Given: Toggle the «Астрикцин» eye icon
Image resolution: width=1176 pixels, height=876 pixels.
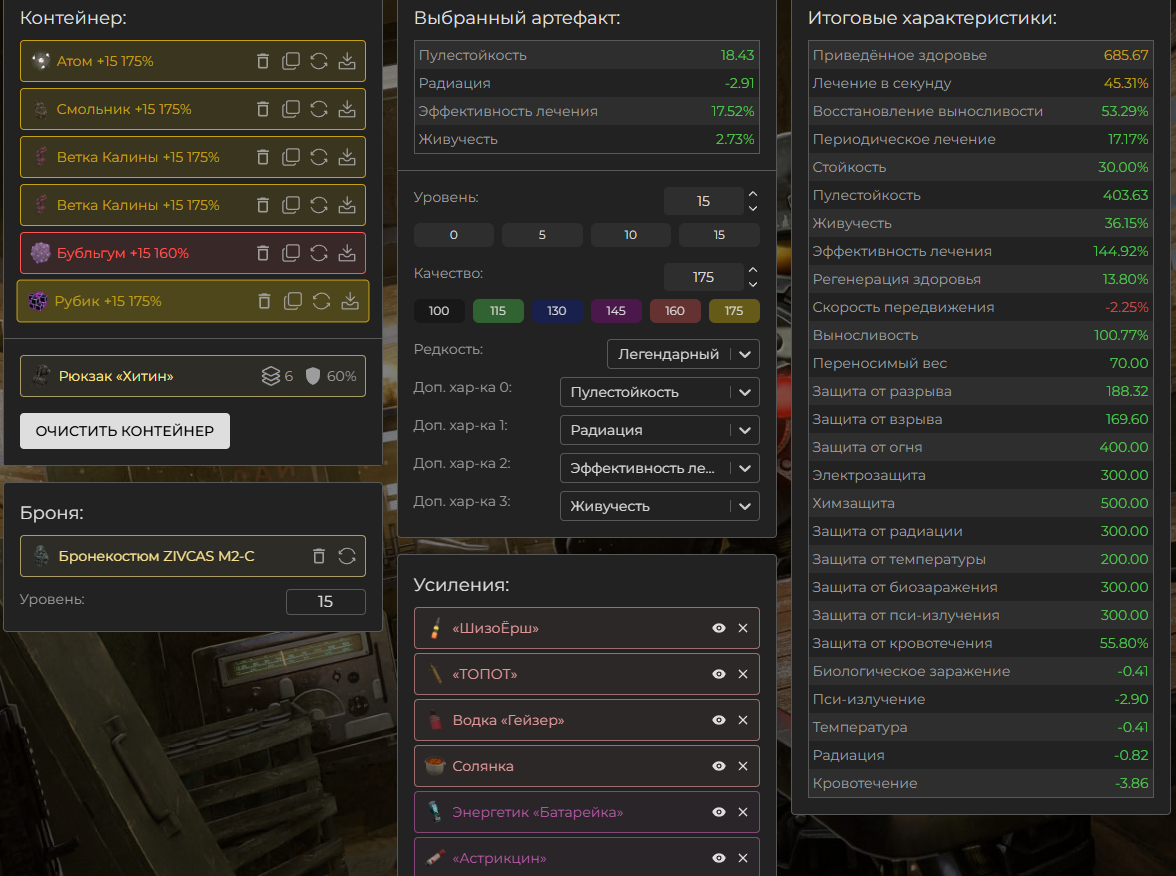Looking at the screenshot, I should [x=718, y=858].
